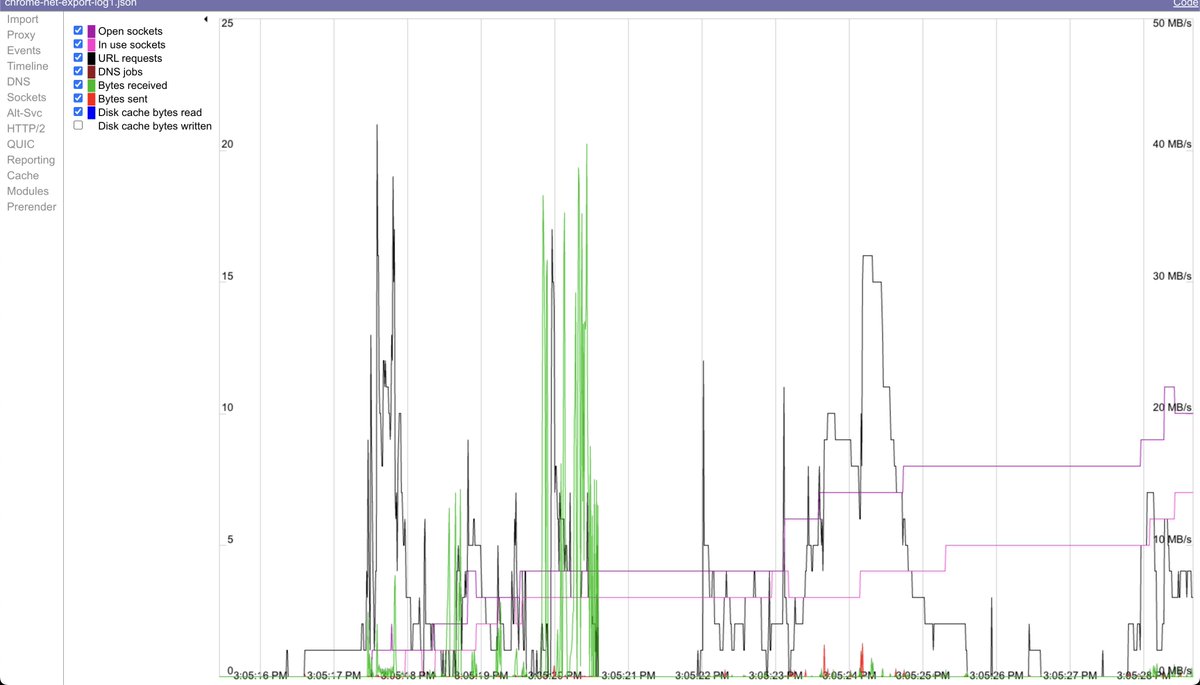Image resolution: width=1200 pixels, height=685 pixels.
Task: Click the left axis value 15
Action: click(227, 276)
